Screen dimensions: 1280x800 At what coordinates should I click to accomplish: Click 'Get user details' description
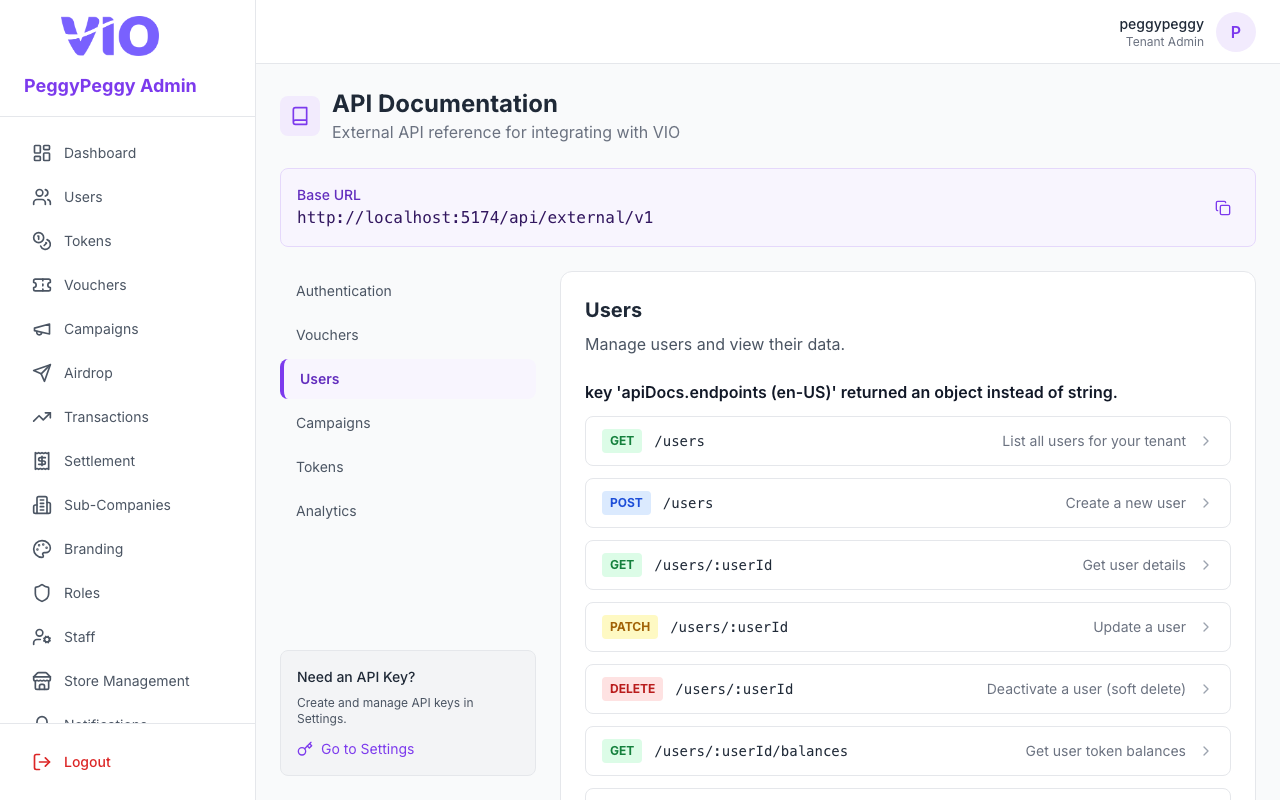[x=1134, y=565]
